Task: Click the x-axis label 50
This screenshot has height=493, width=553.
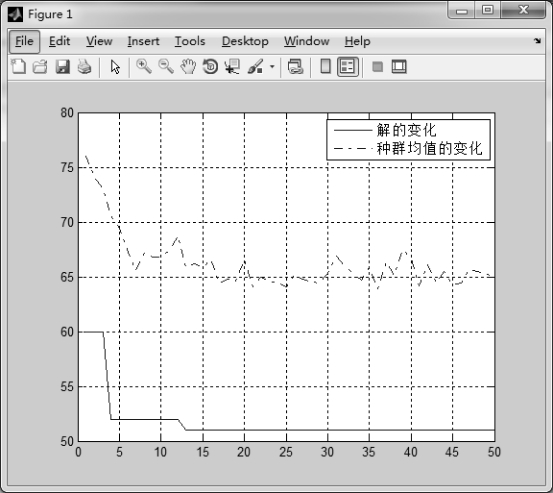Action: (x=494, y=452)
